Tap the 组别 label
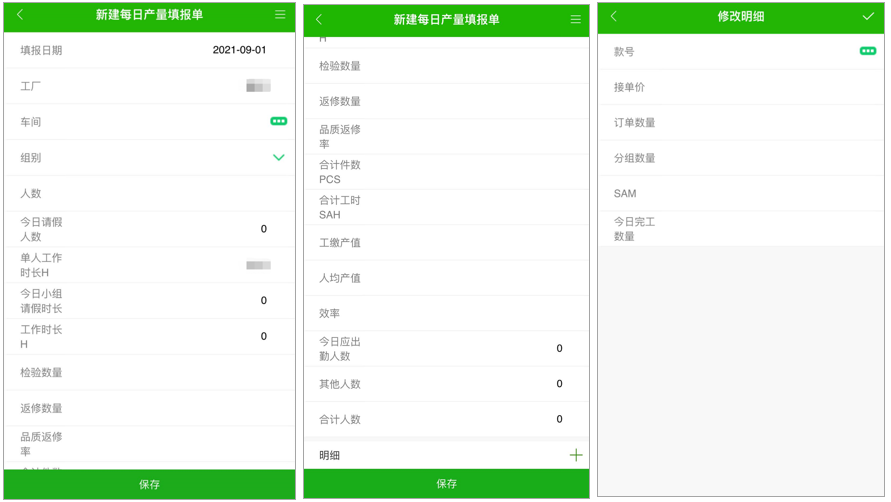 coord(31,157)
